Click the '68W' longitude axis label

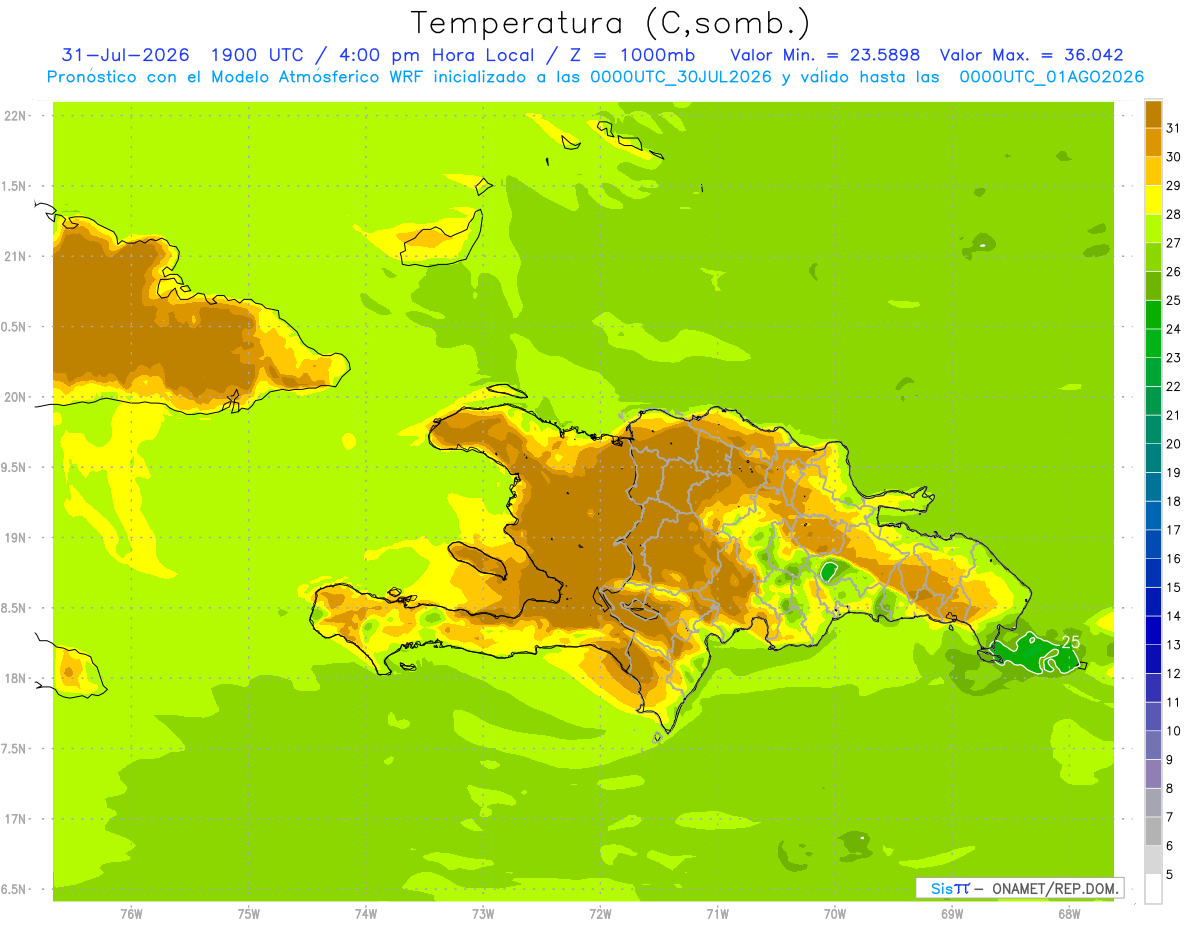tap(1069, 914)
